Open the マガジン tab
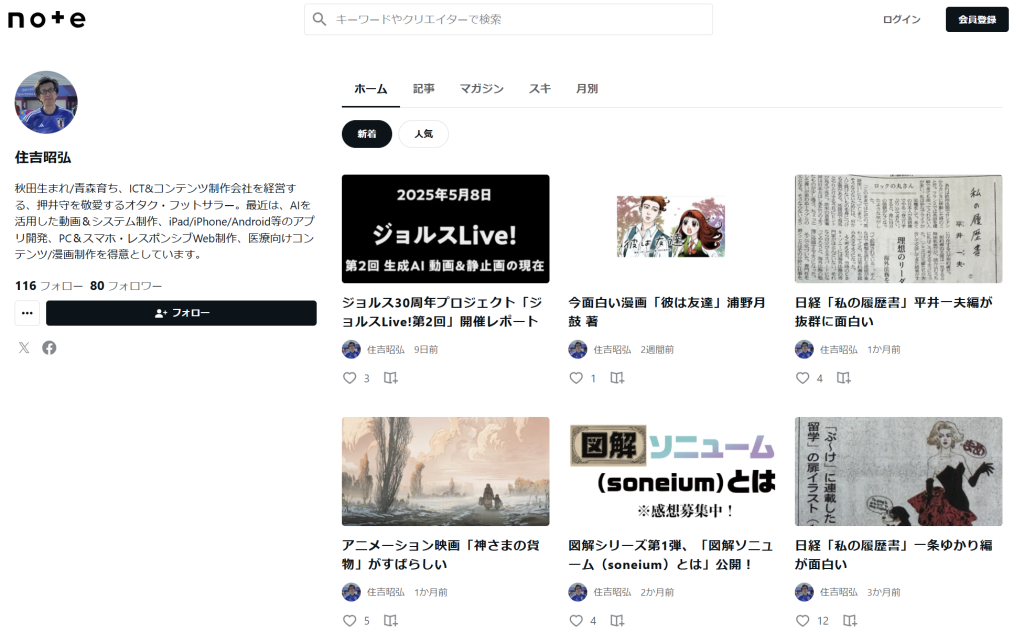This screenshot has width=1024, height=643. 481,89
